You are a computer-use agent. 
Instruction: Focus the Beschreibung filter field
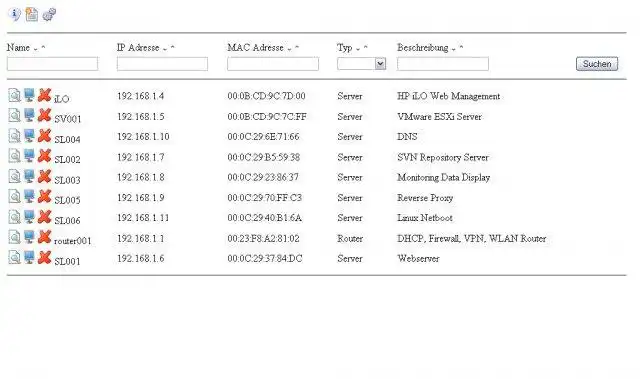click(443, 64)
